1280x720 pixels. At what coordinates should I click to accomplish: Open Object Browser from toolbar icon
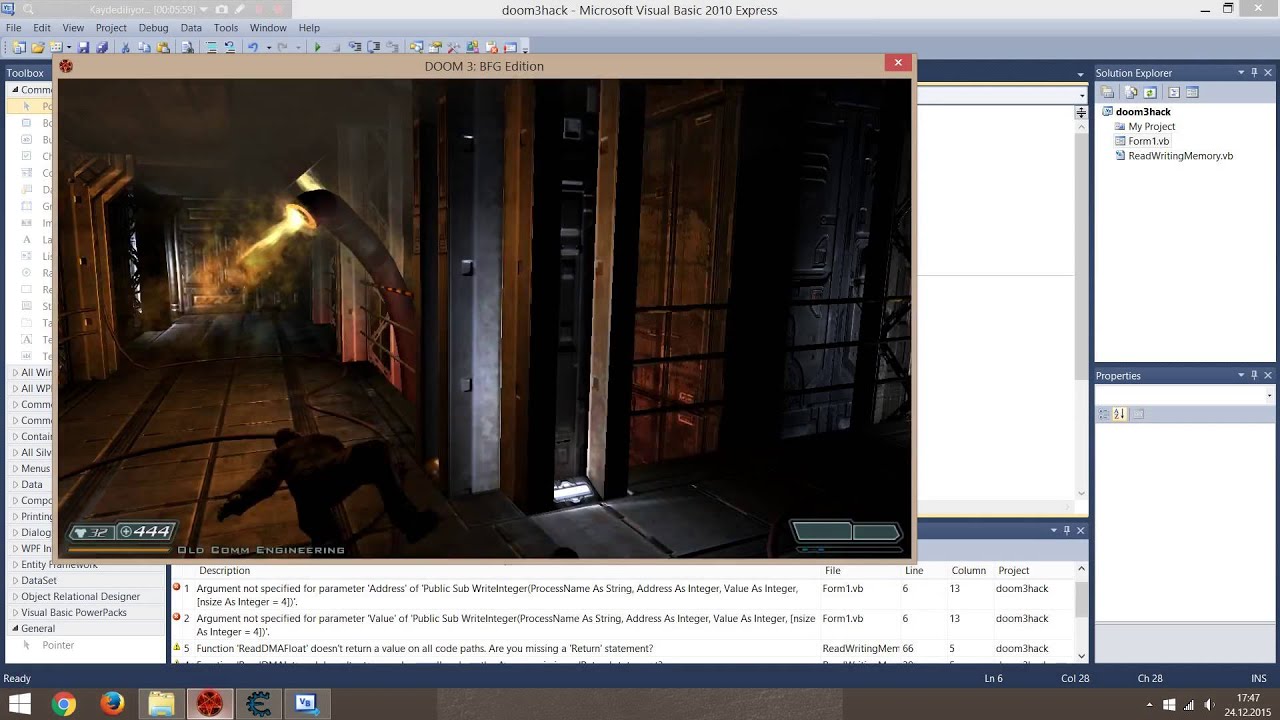pyautogui.click(x=472, y=47)
